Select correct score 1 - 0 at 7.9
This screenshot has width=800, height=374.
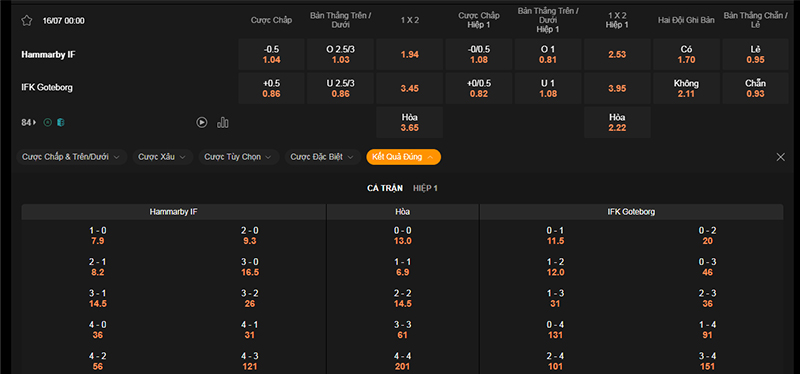97,236
